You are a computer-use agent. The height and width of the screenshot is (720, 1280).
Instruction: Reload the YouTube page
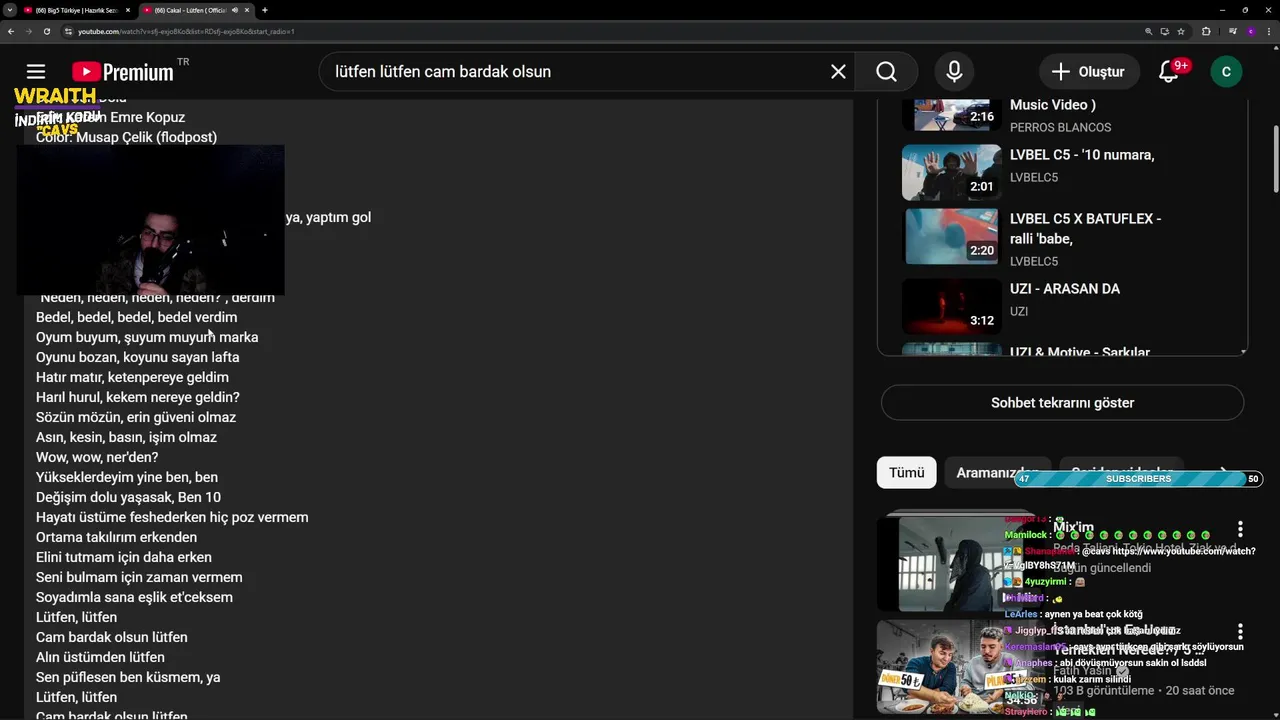(x=47, y=31)
